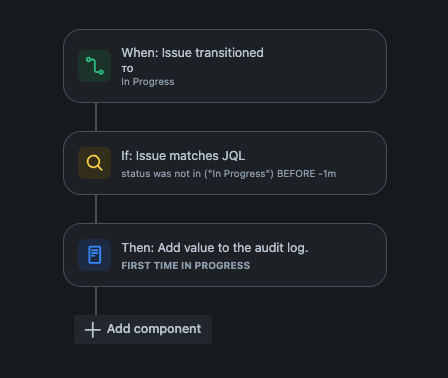This screenshot has height=378, width=448.
Task: Select the JQL condition card's empty right area
Action: (362, 163)
